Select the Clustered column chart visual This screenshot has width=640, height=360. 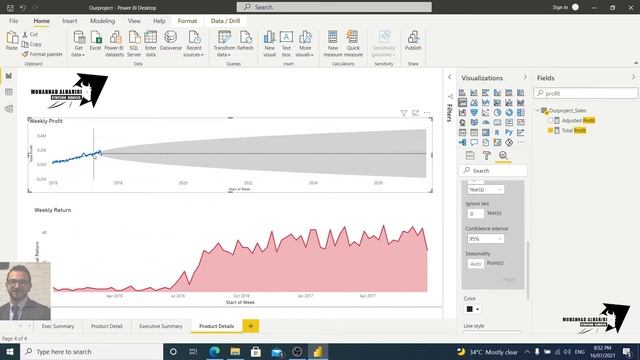(x=497, y=93)
